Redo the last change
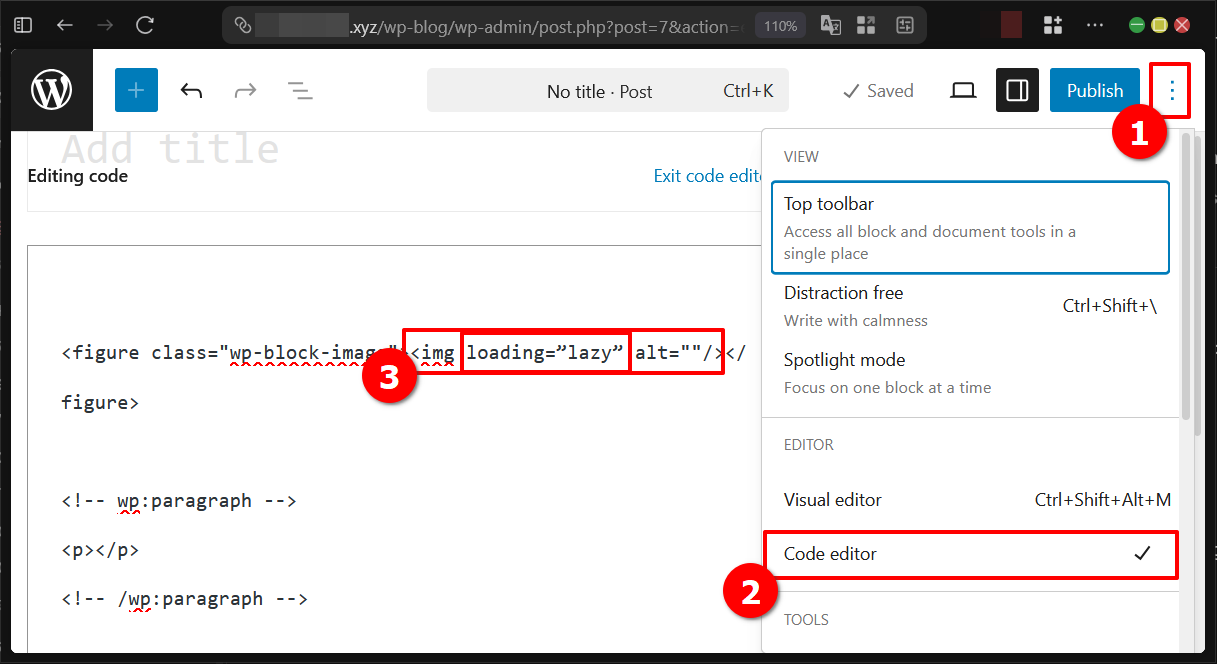Viewport: 1217px width, 664px height. (245, 90)
